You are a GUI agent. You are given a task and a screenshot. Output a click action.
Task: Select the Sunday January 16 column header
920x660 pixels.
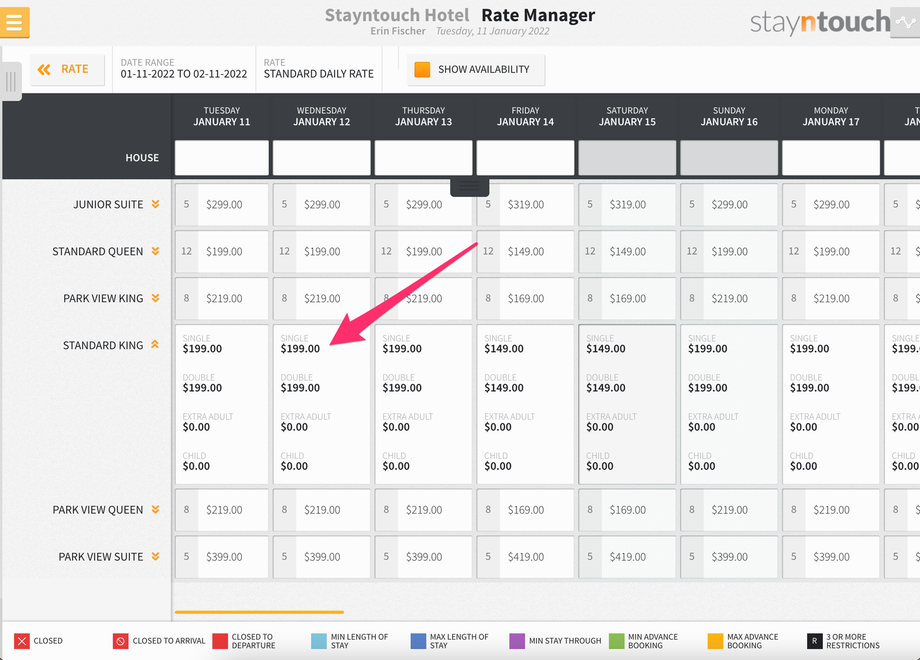point(729,116)
